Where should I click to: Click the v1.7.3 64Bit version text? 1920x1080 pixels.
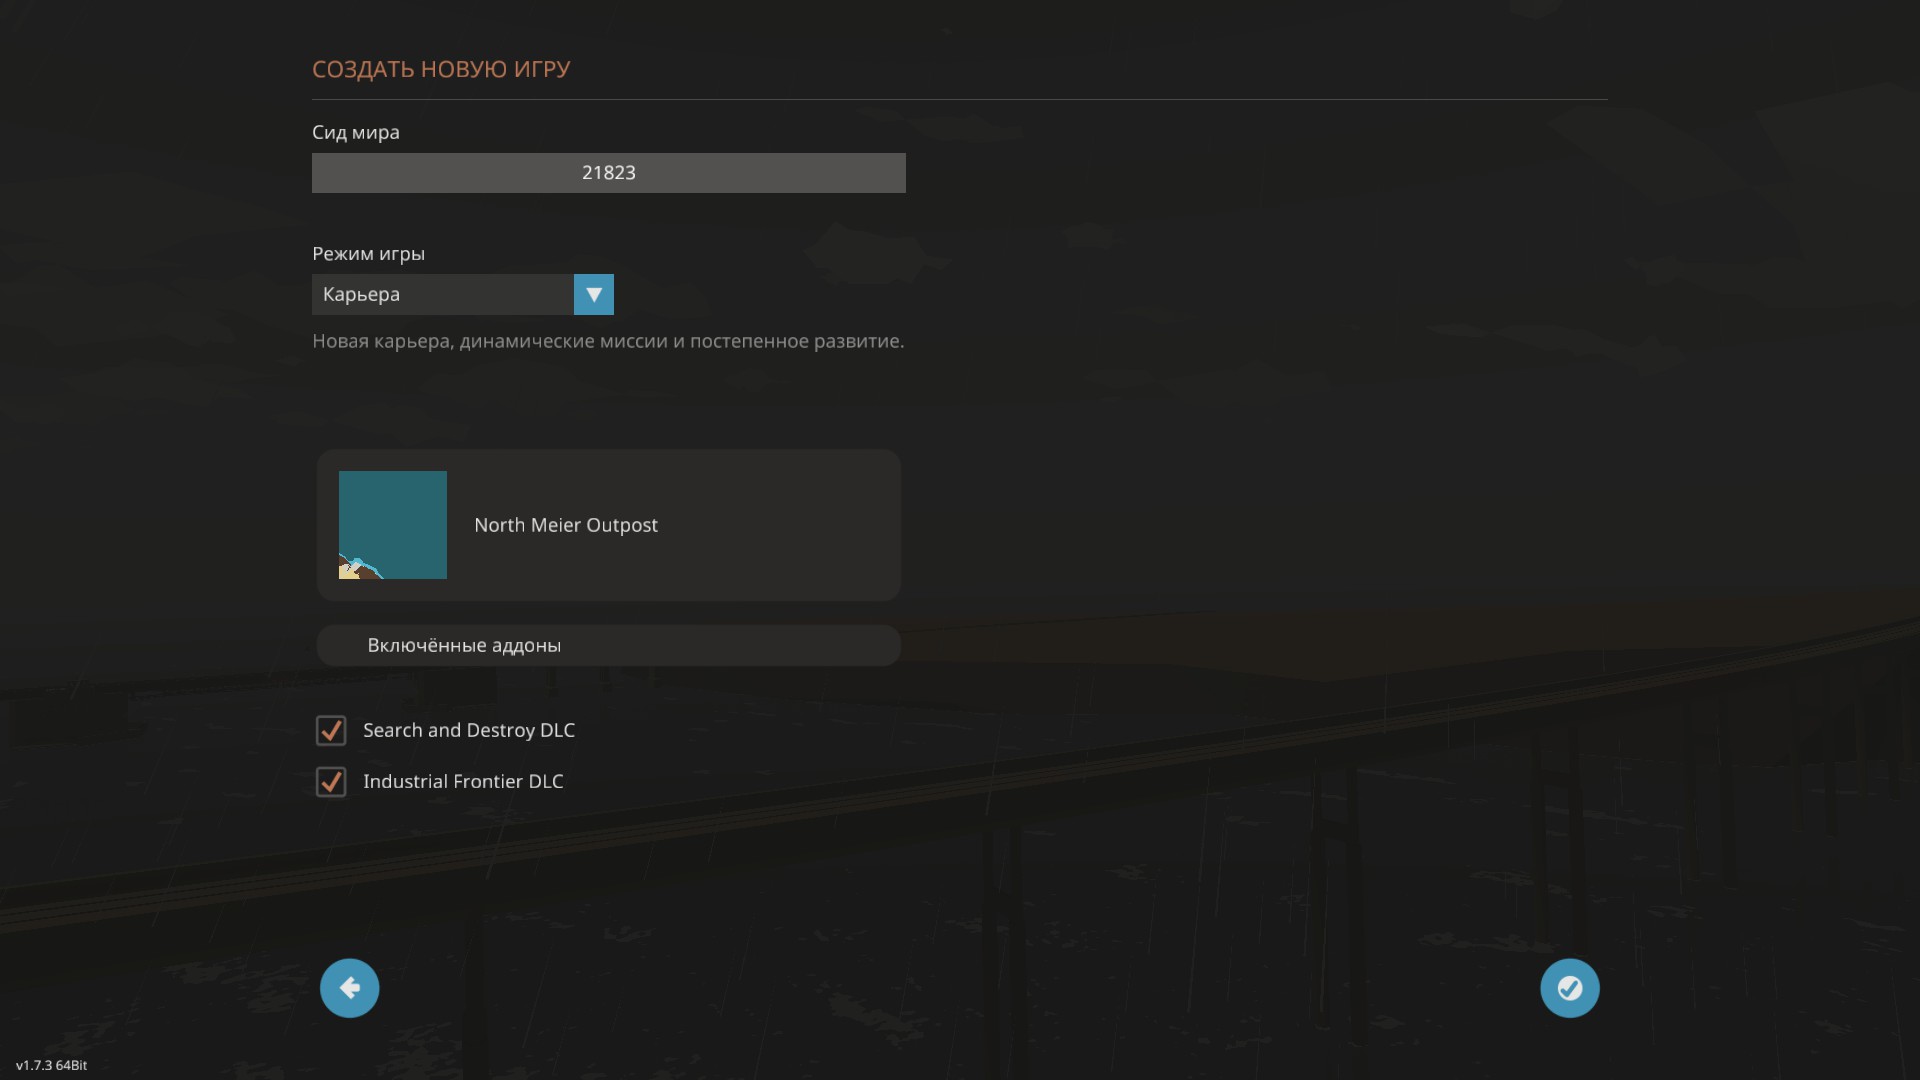click(51, 1065)
